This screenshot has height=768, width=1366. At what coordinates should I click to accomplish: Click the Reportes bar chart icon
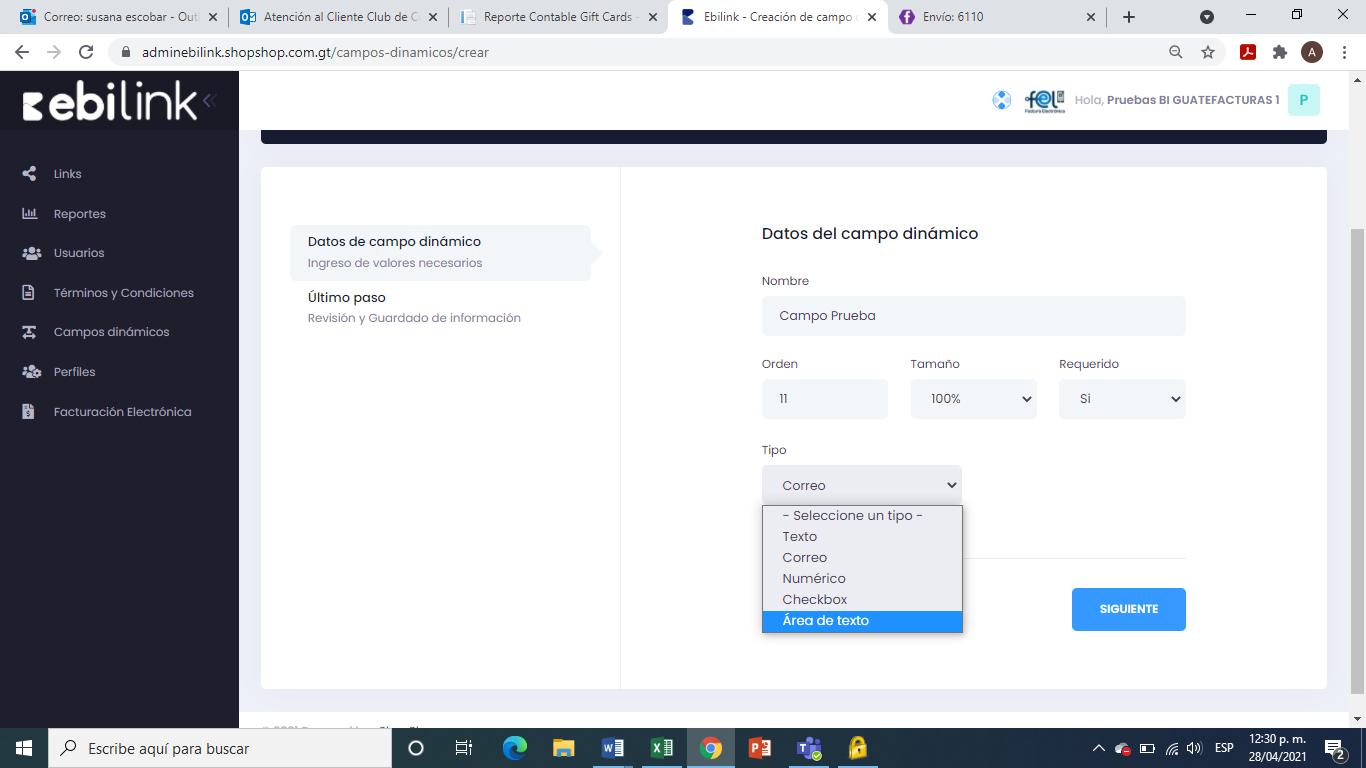point(30,213)
